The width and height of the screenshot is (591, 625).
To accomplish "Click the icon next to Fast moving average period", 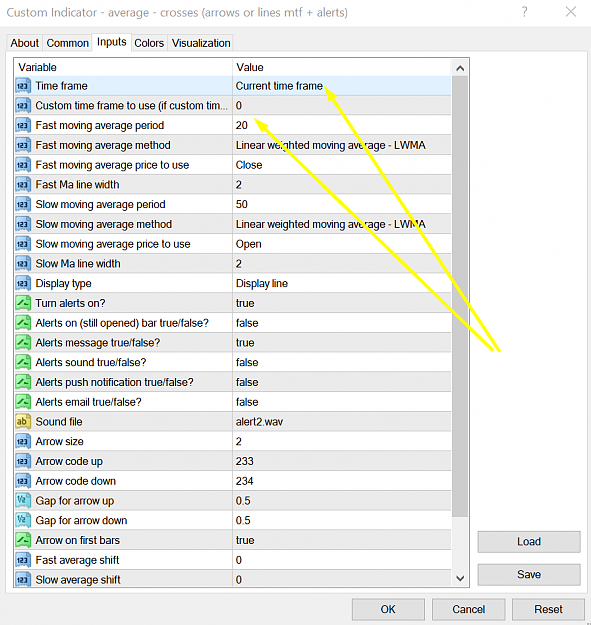I will pyautogui.click(x=23, y=125).
